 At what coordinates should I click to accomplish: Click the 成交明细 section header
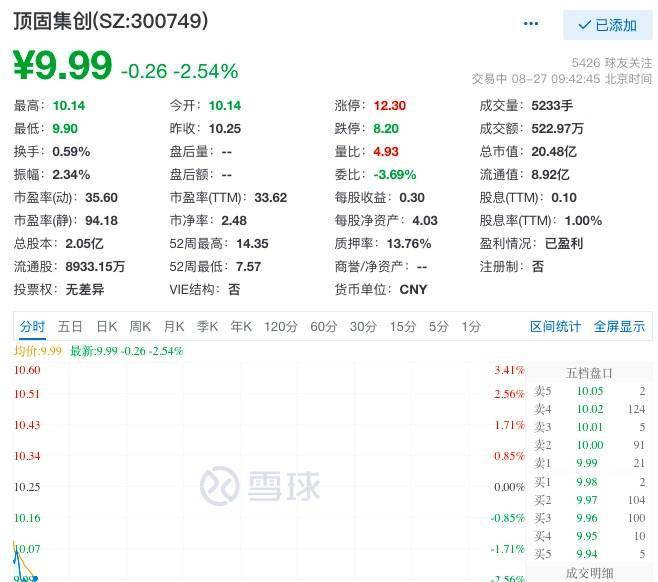point(589,574)
